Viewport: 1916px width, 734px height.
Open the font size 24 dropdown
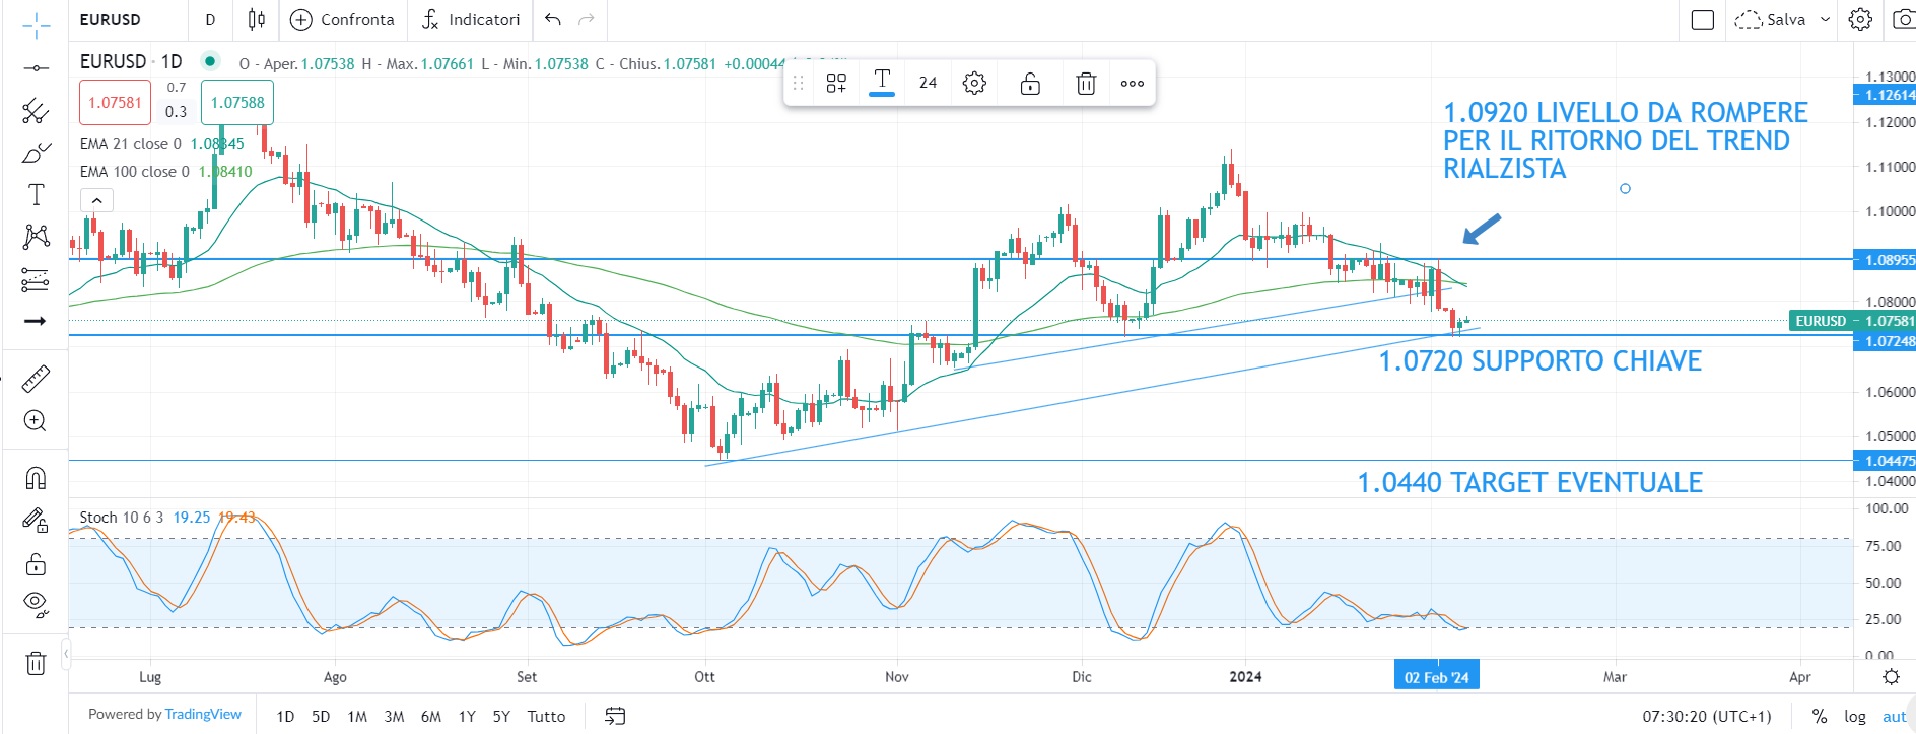tap(928, 83)
